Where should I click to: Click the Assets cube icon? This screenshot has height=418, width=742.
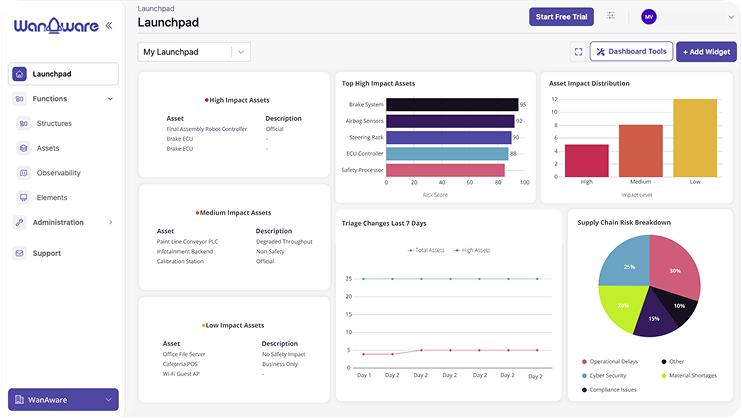[23, 148]
